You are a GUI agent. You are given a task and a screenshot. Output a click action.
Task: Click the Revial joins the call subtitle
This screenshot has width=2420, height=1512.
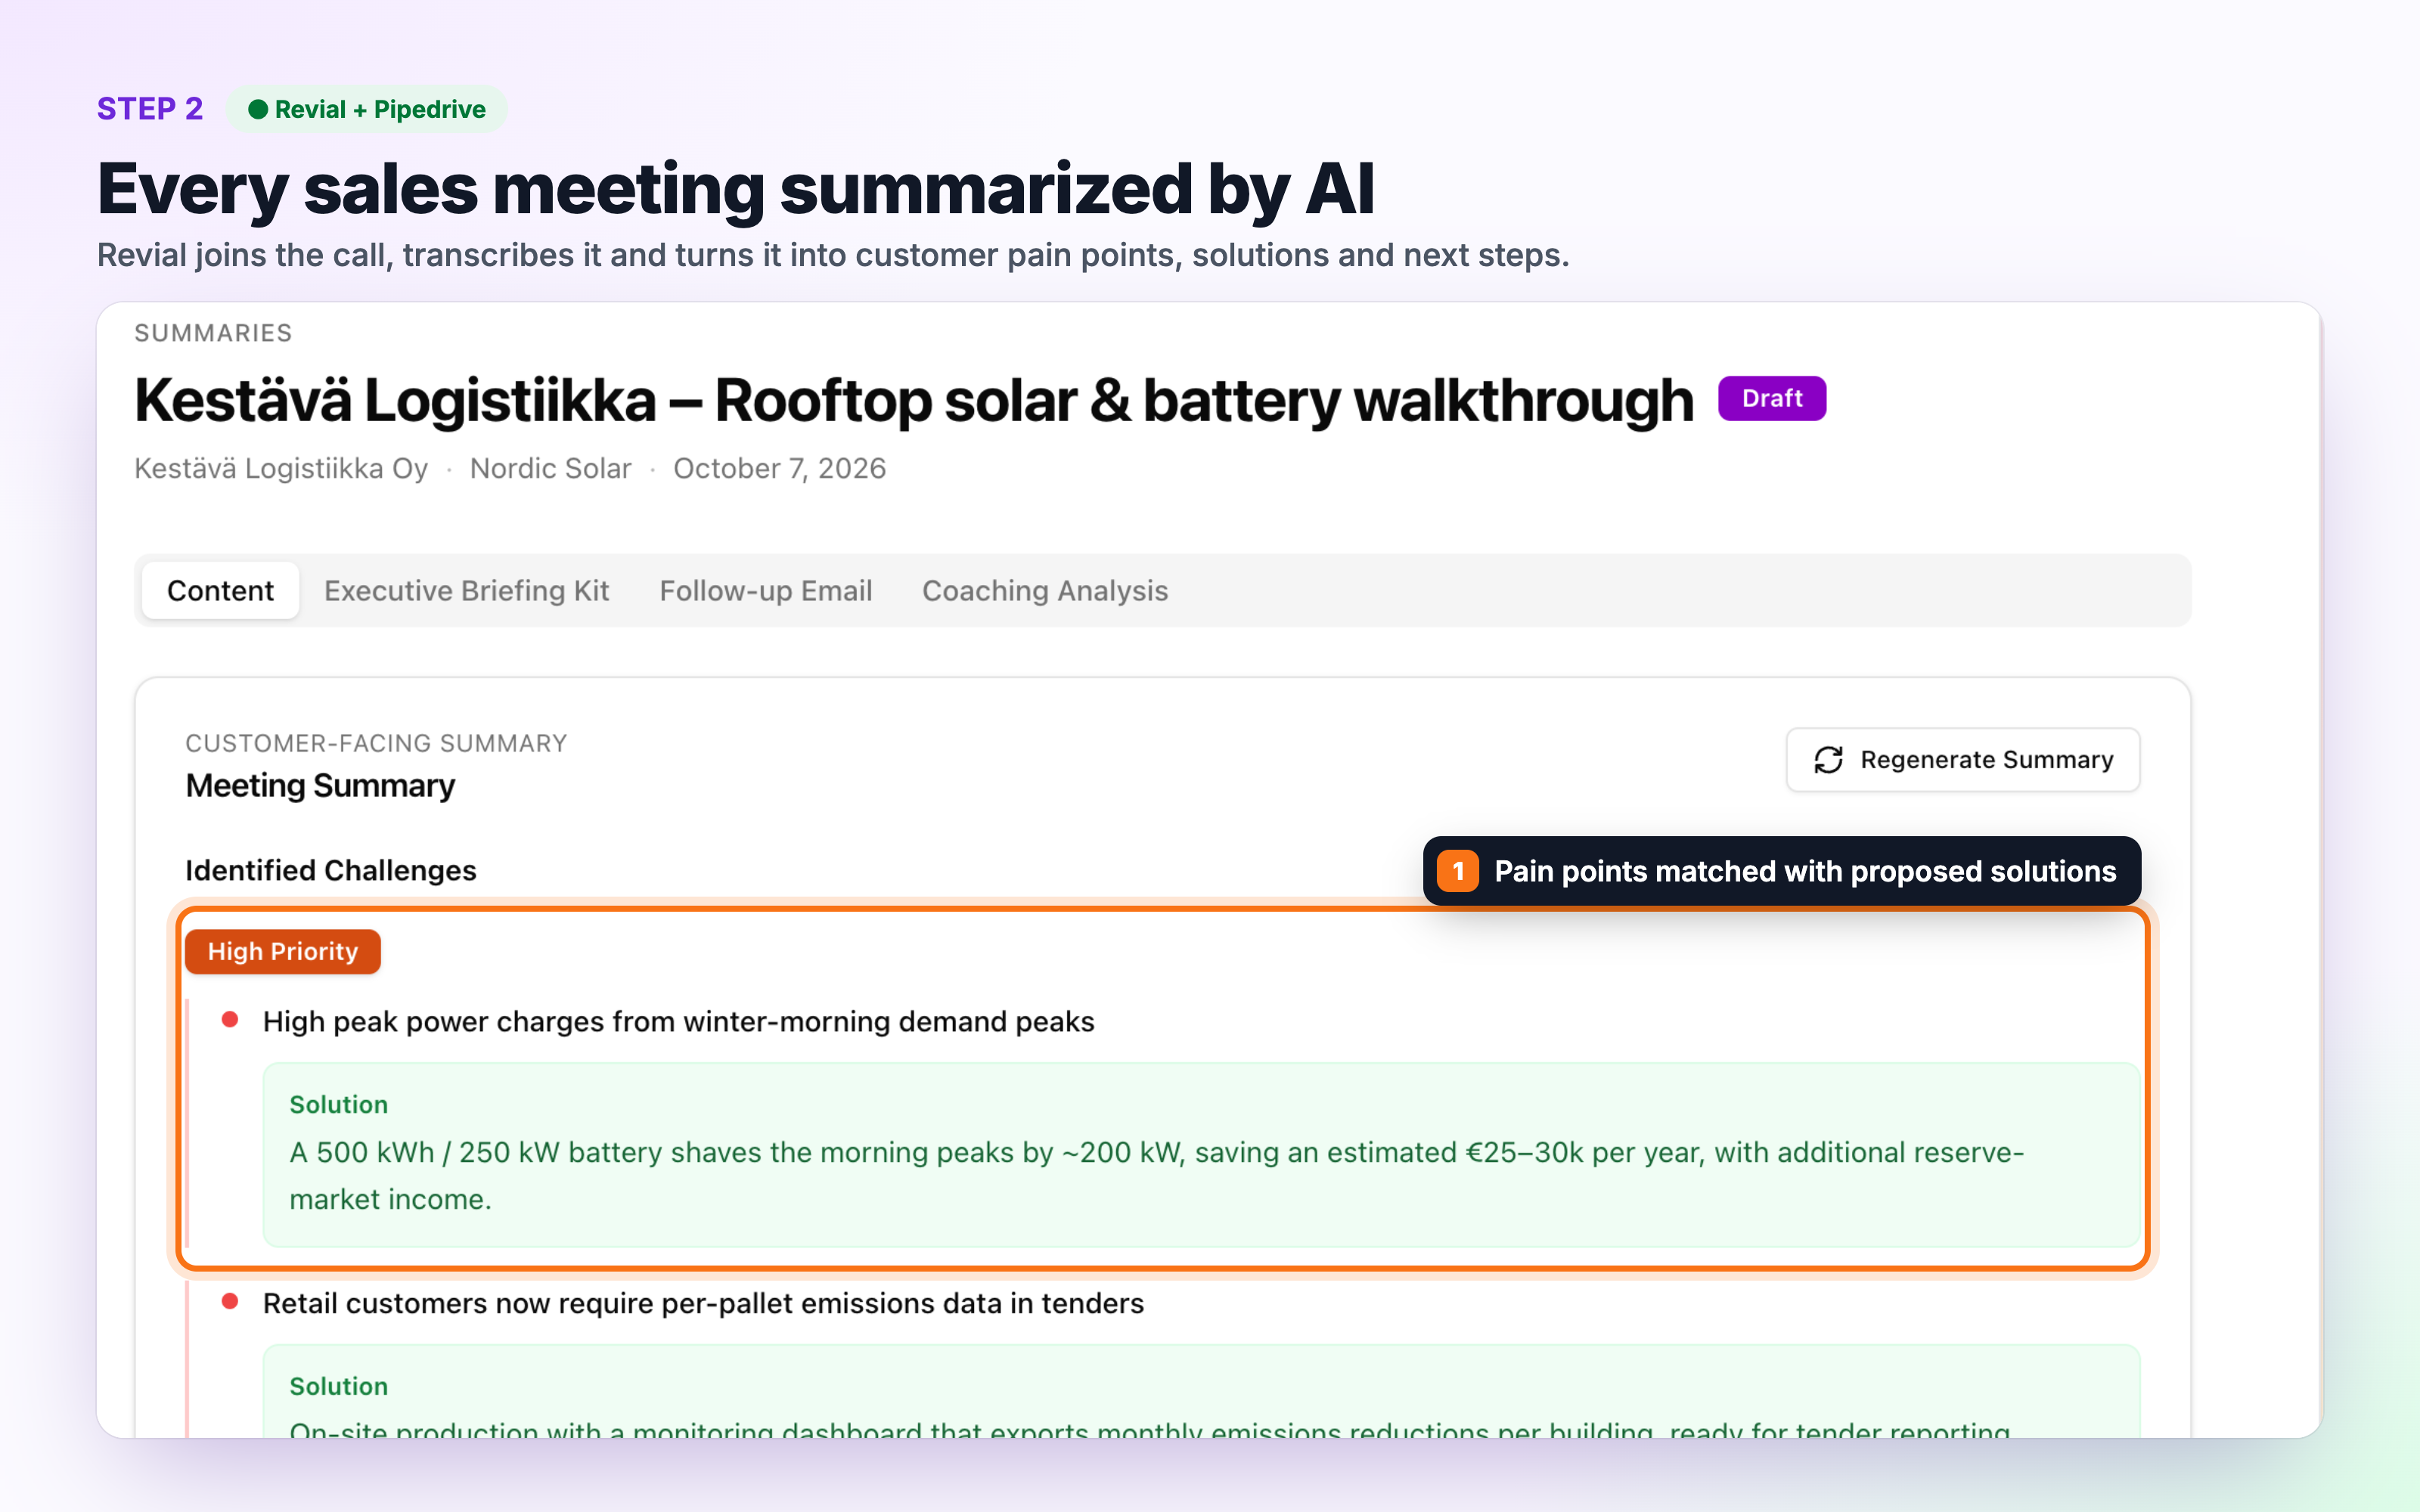(833, 256)
